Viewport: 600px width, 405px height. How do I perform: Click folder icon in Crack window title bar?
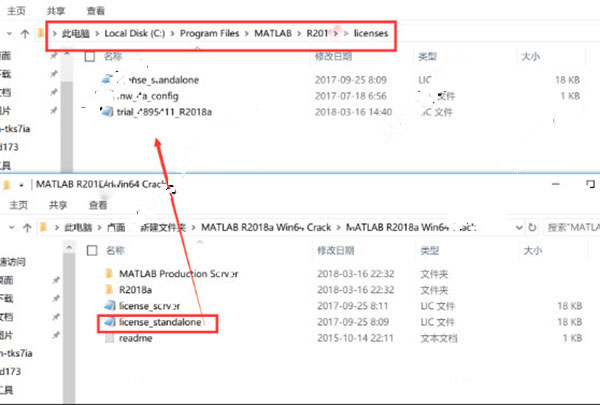(6, 185)
